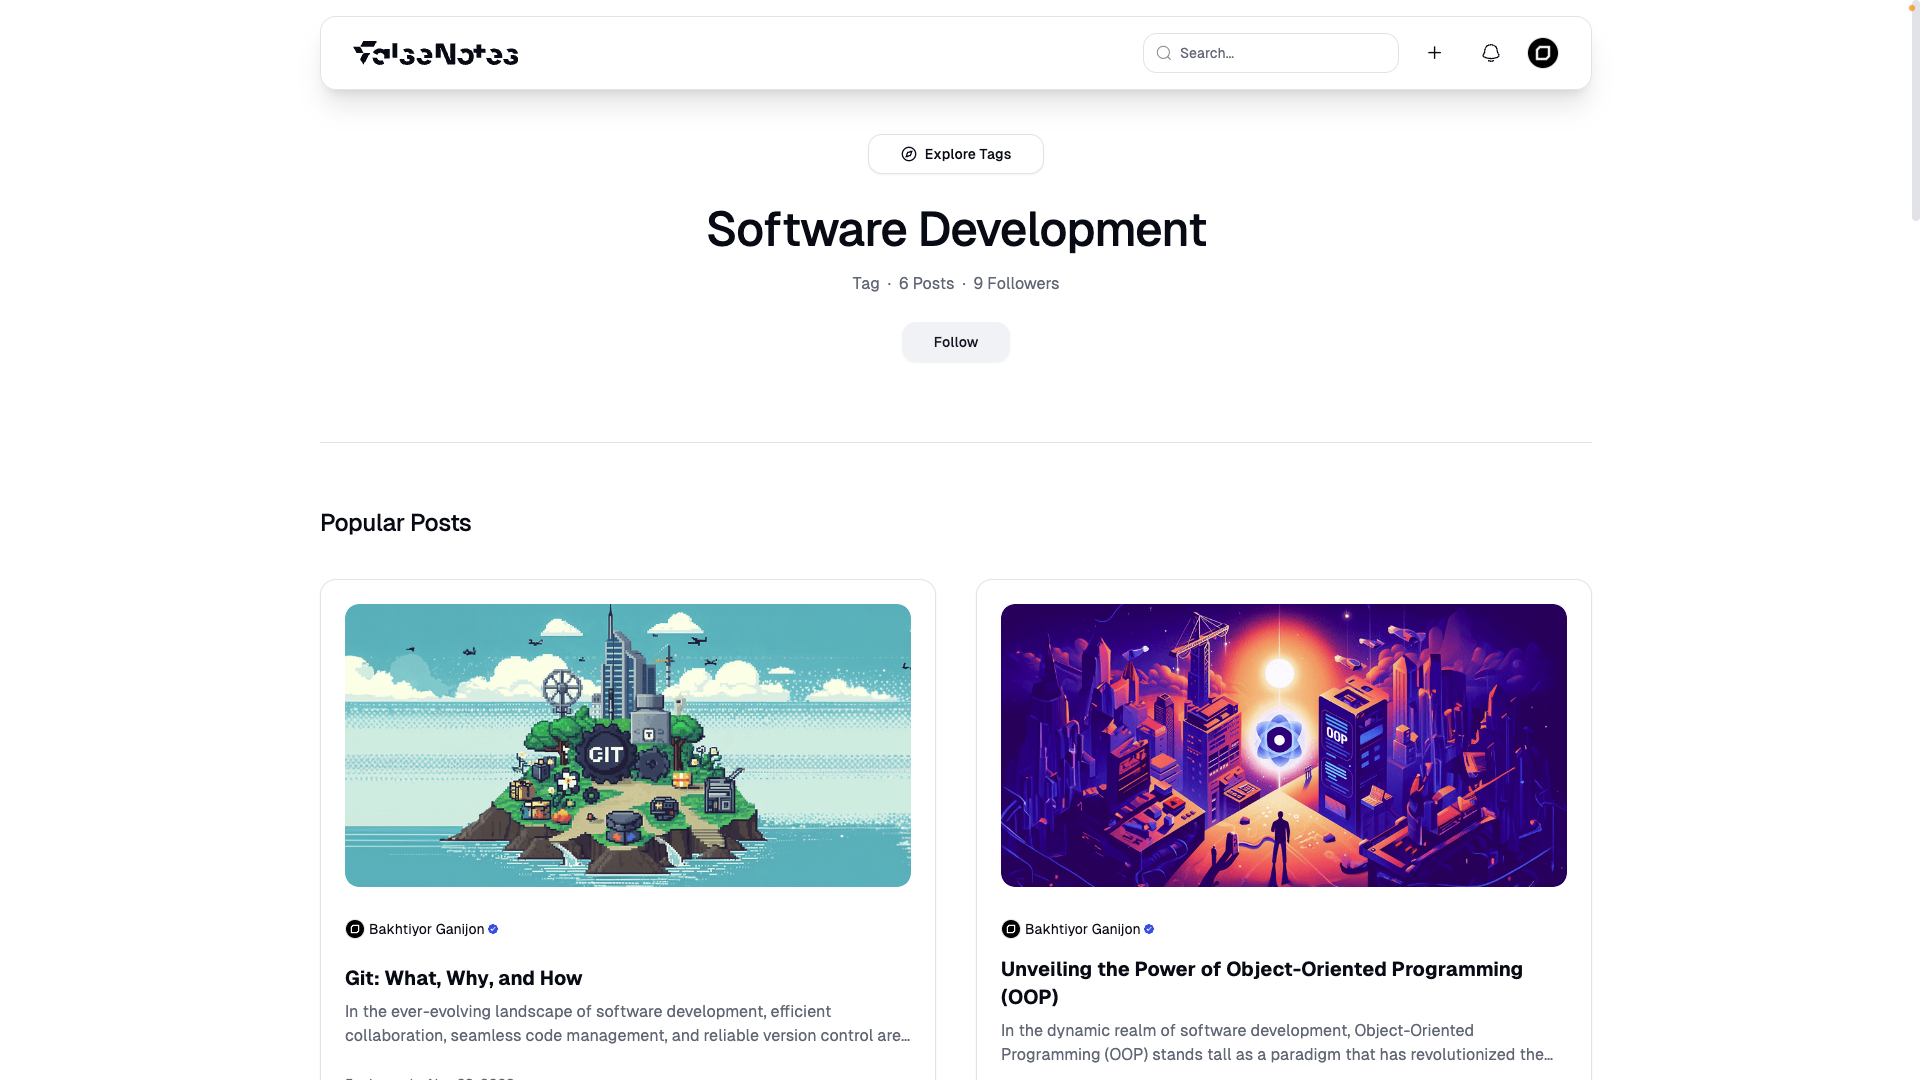
Task: Click Bakhtiyor Ganijon name on Git post
Action: coord(426,929)
